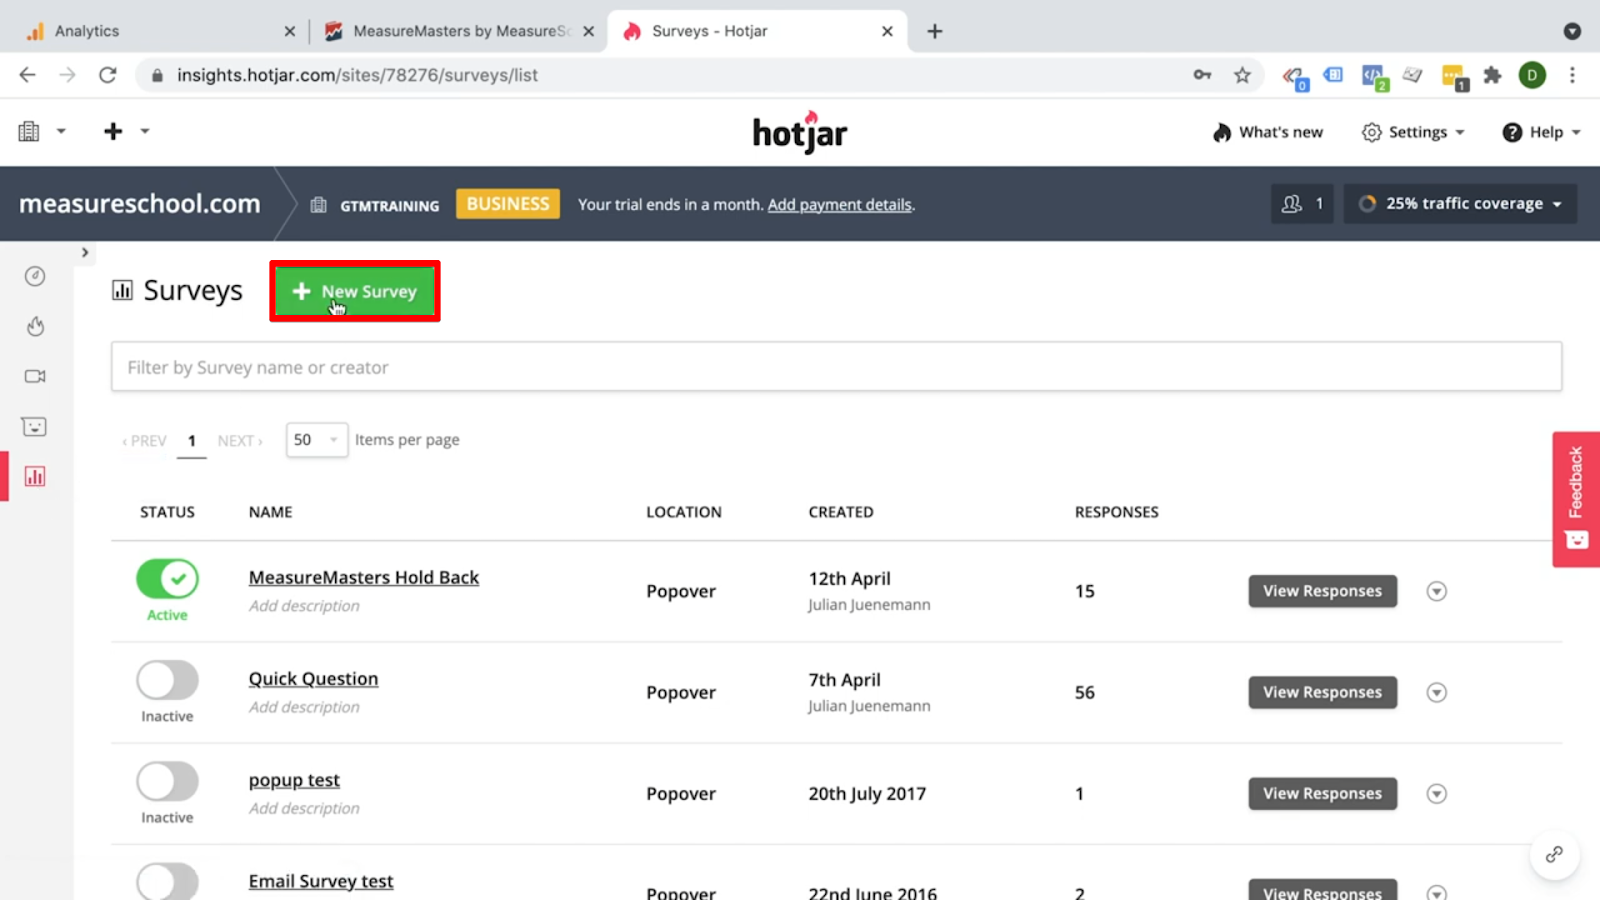Click the link icon floating button
The height and width of the screenshot is (900, 1600).
tap(1554, 854)
